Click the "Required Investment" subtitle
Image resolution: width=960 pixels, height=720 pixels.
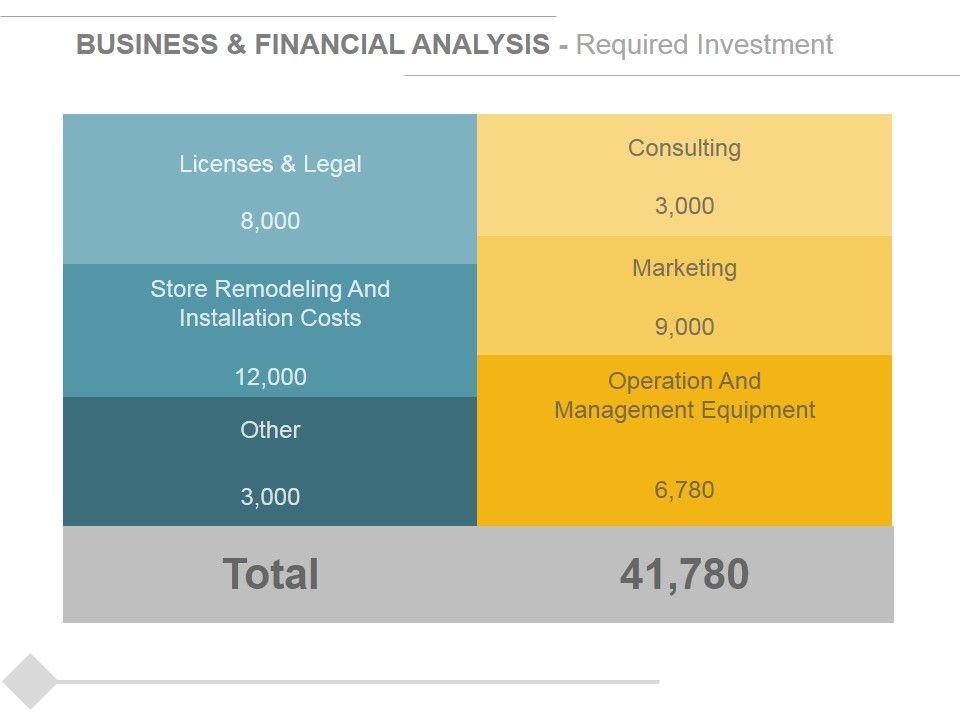705,45
